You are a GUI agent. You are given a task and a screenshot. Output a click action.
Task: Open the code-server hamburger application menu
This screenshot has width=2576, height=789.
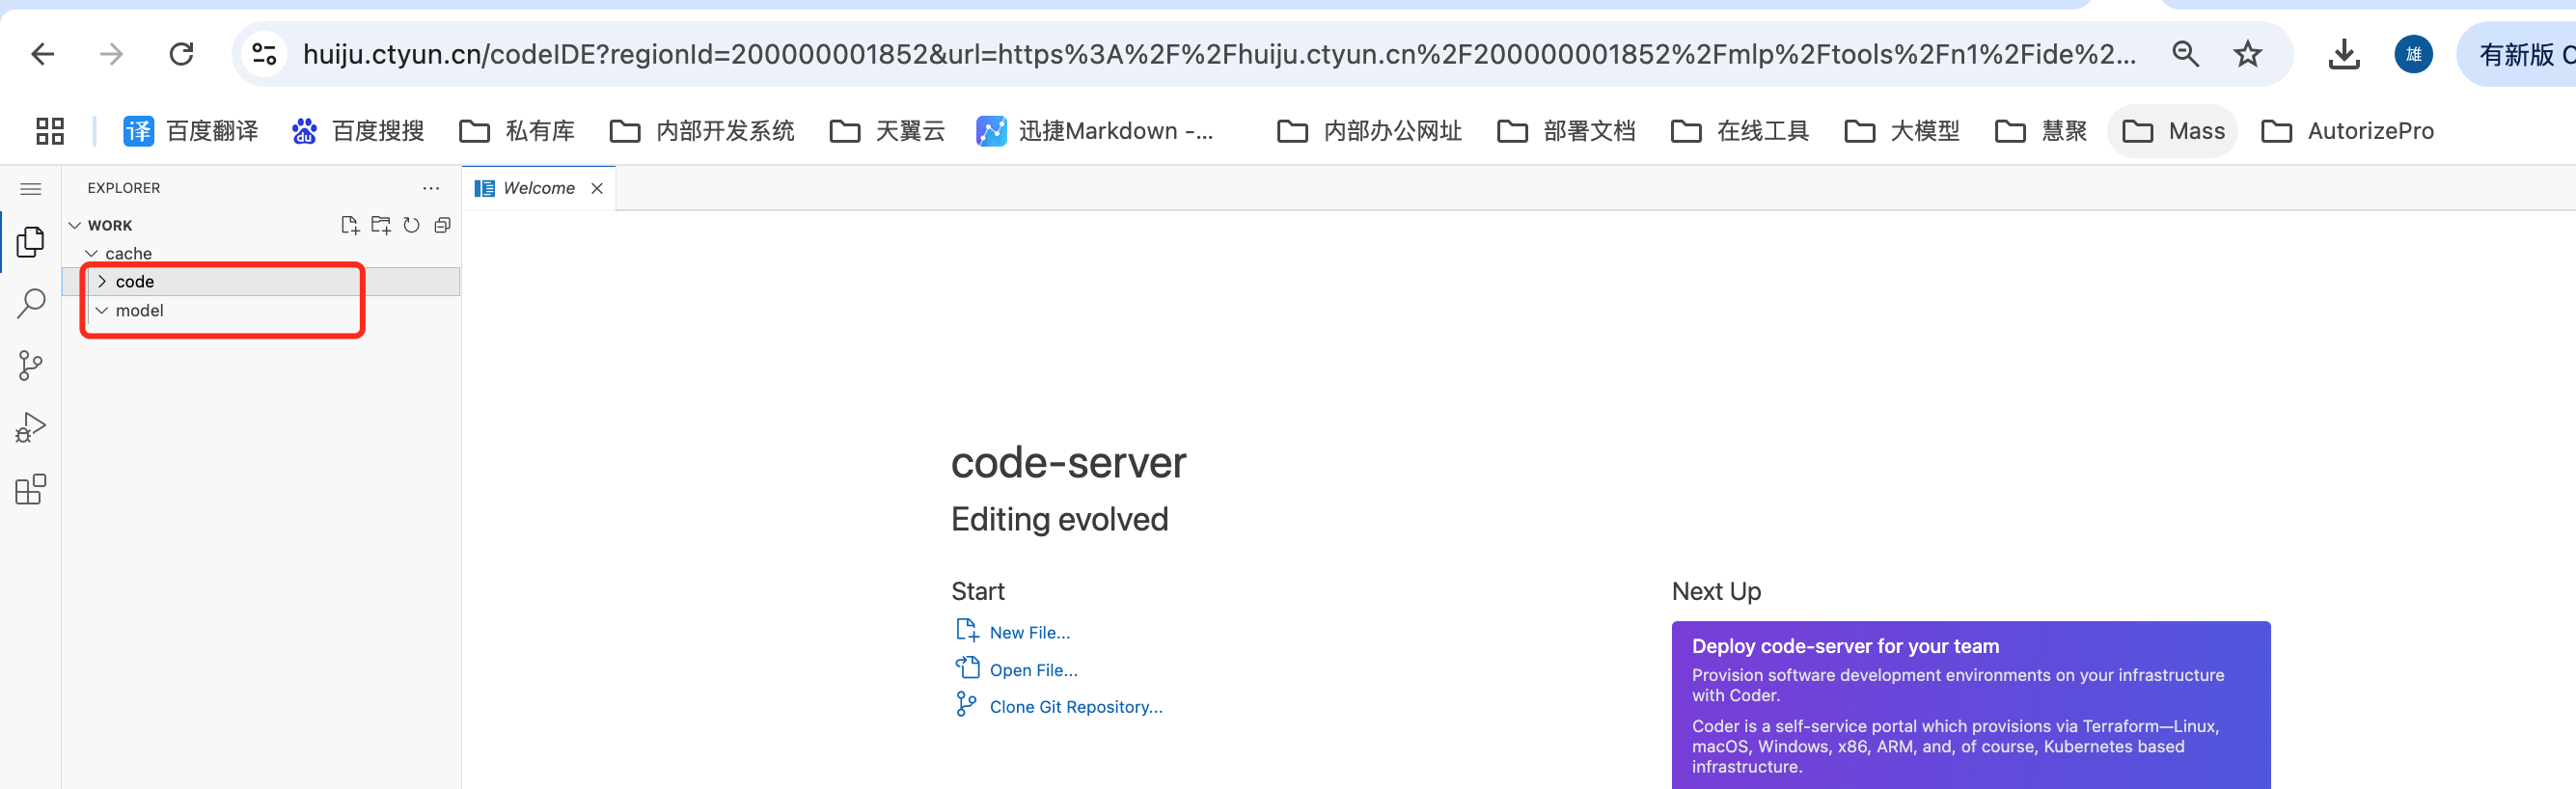click(31, 188)
